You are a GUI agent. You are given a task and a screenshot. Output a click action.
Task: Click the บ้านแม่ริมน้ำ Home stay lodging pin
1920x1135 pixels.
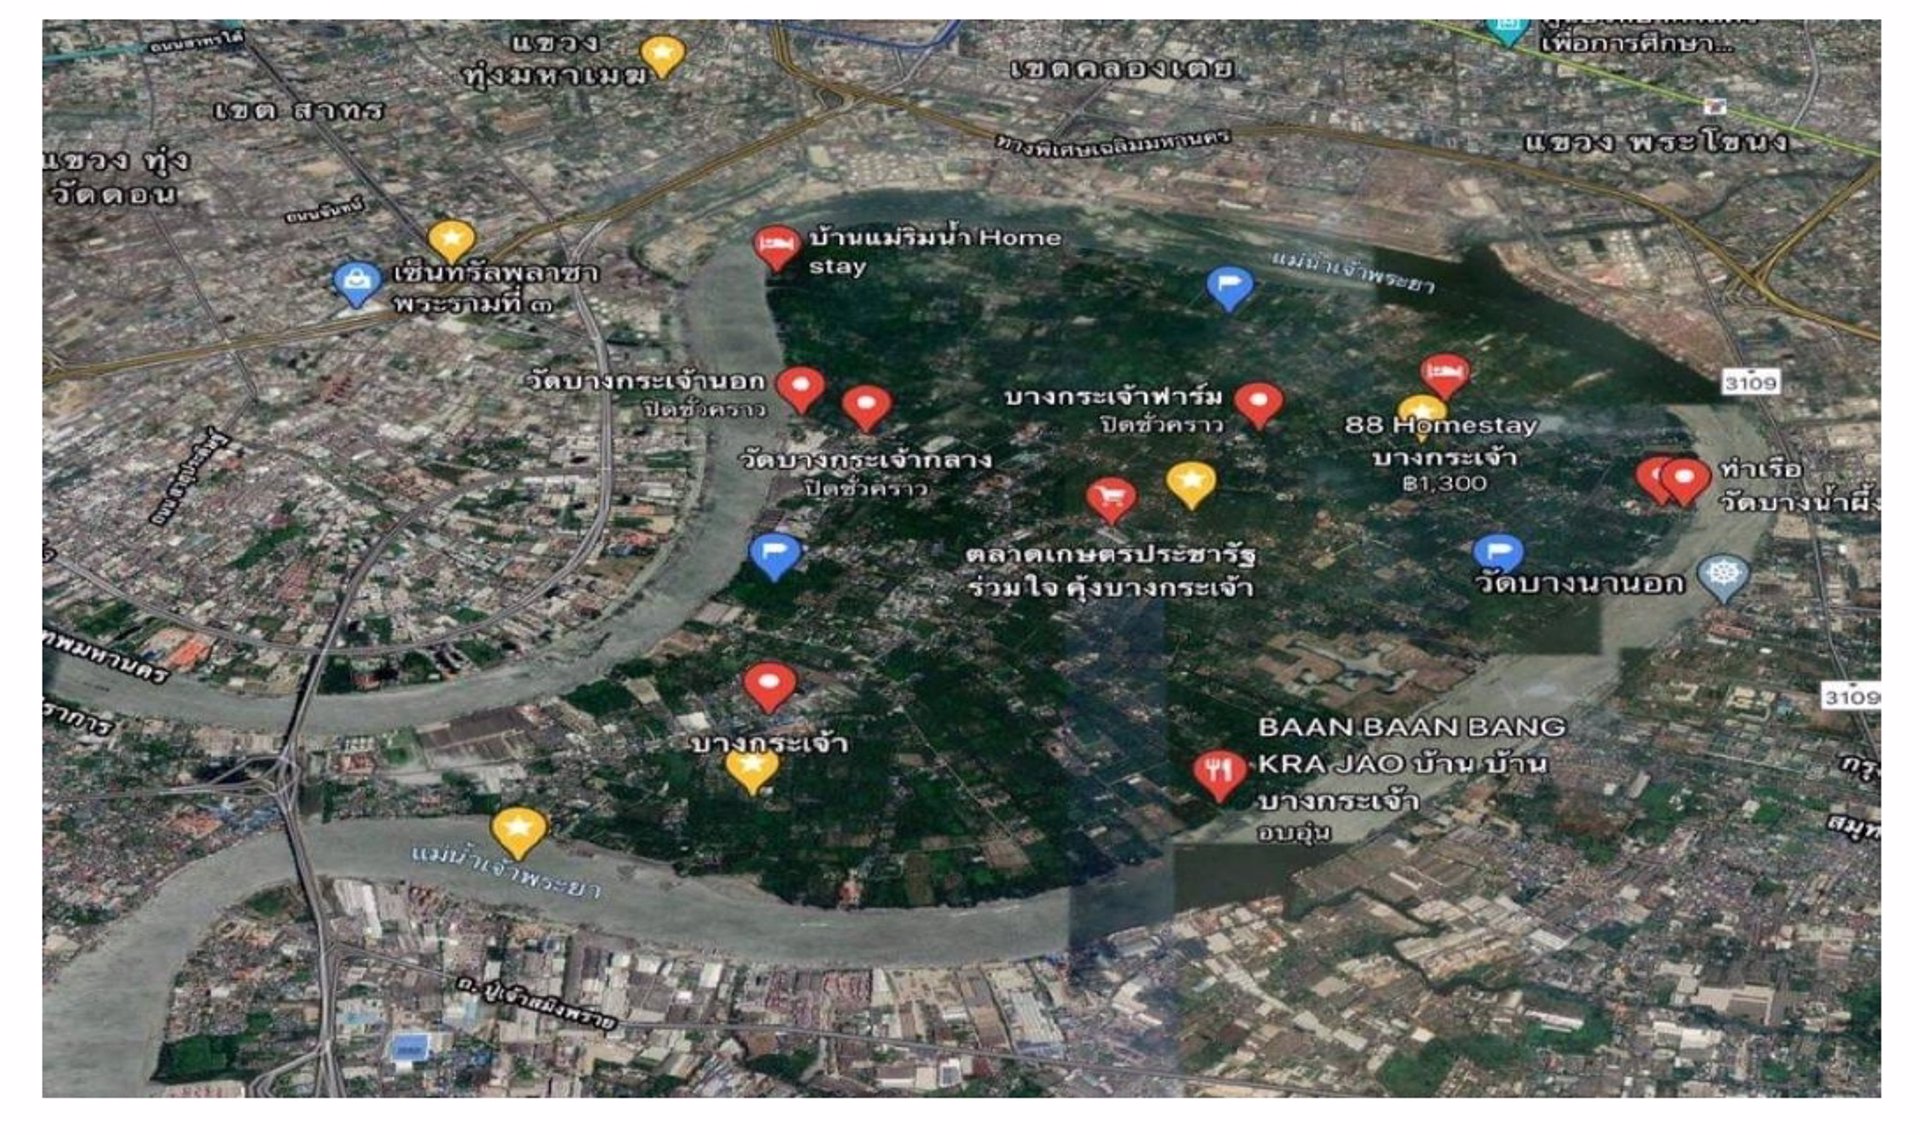tap(777, 248)
